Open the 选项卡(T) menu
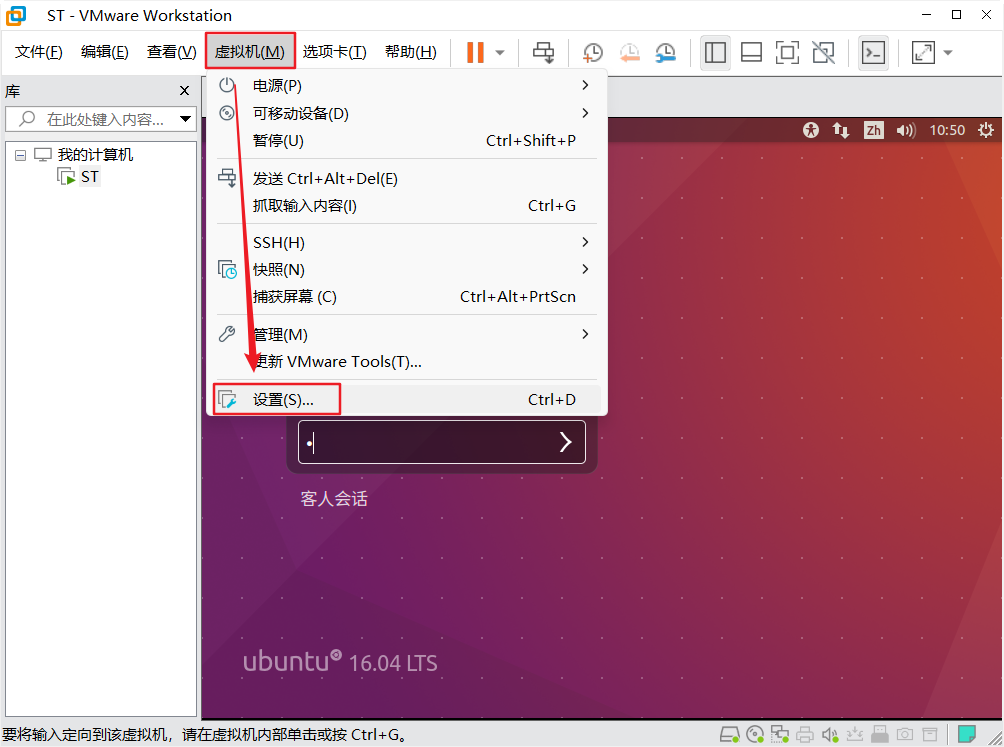1004x747 pixels. 334,52
